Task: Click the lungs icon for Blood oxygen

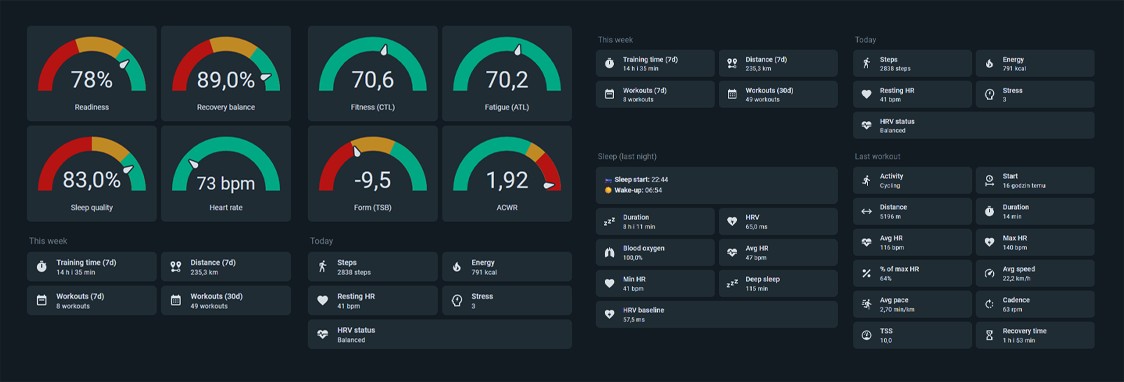Action: (609, 252)
